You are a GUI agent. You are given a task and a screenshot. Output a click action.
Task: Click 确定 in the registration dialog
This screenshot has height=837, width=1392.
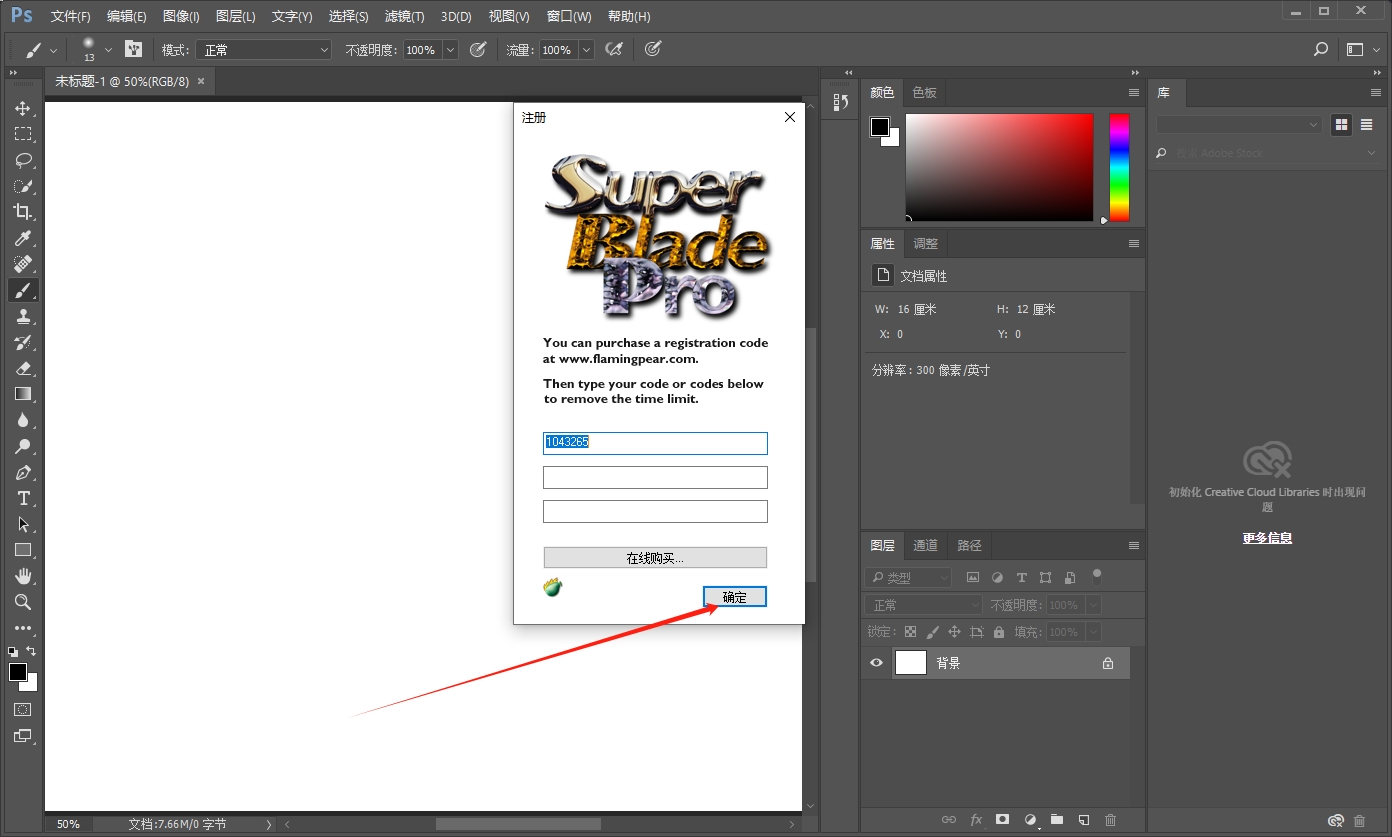(735, 597)
